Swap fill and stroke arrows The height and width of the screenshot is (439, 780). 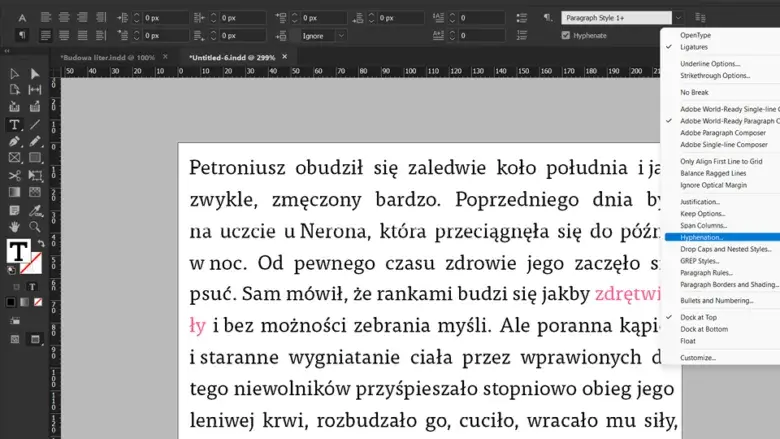point(41,243)
